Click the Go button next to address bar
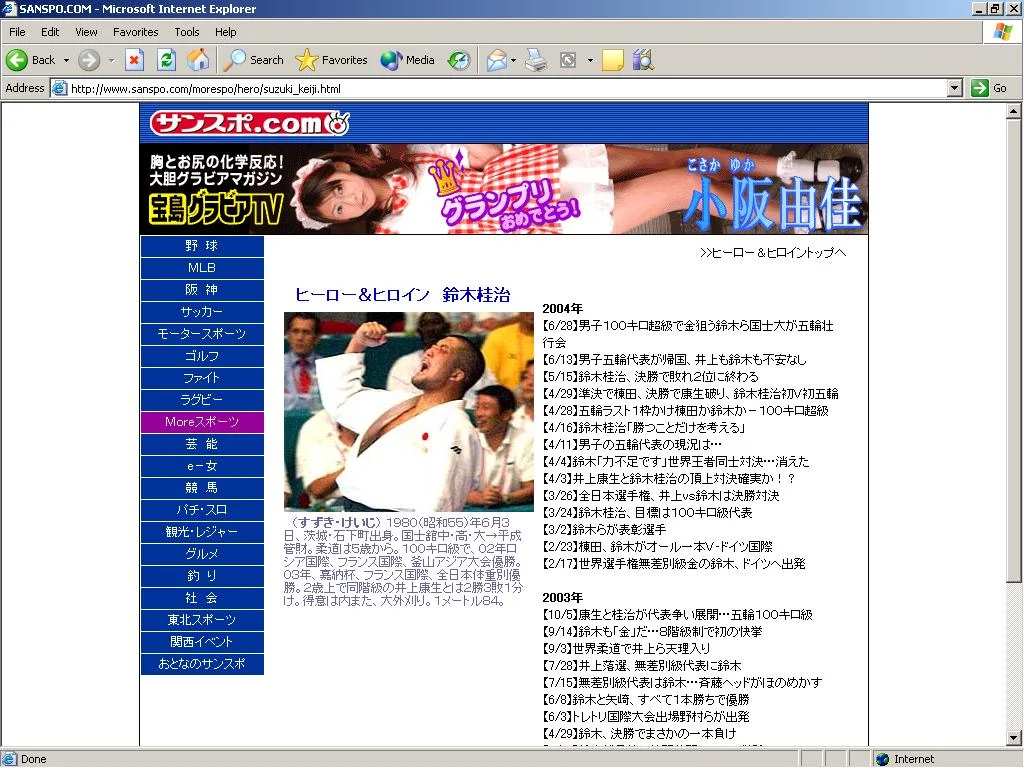 990,88
